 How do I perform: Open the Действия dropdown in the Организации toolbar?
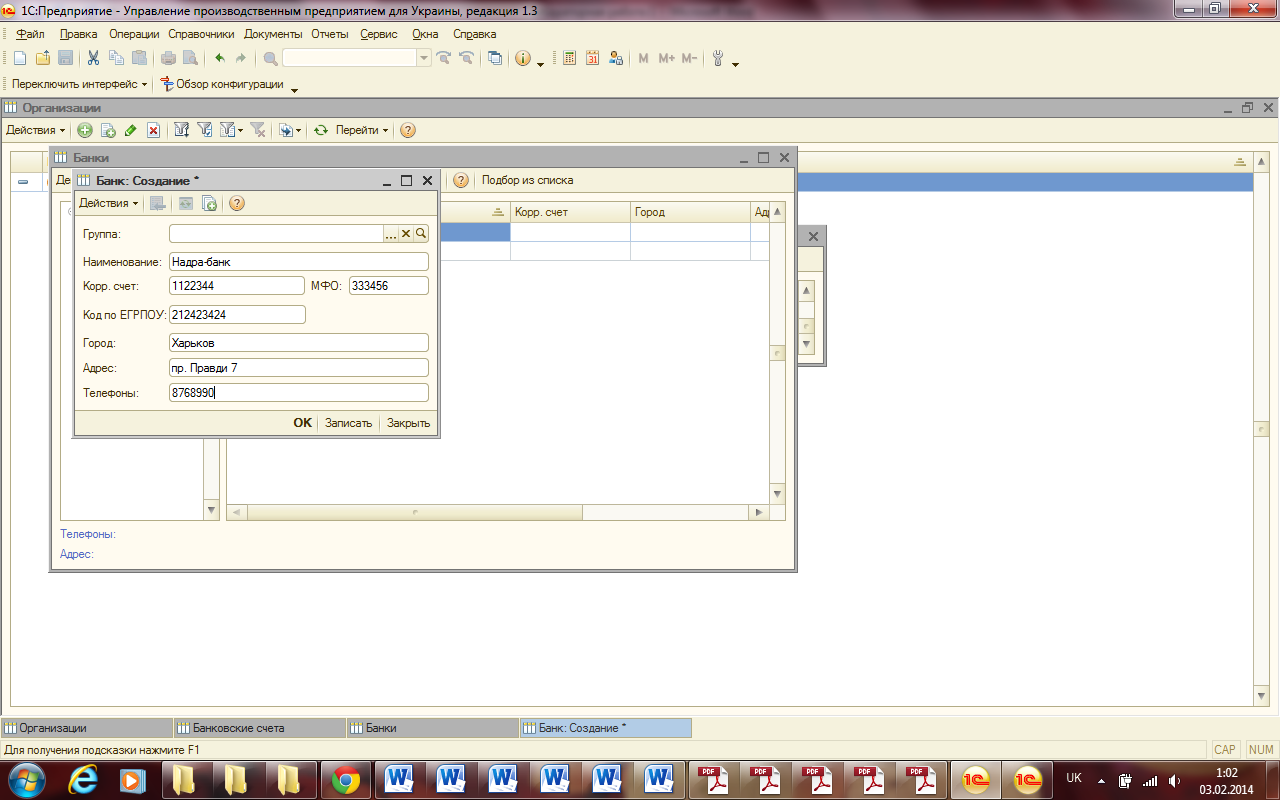(x=36, y=130)
